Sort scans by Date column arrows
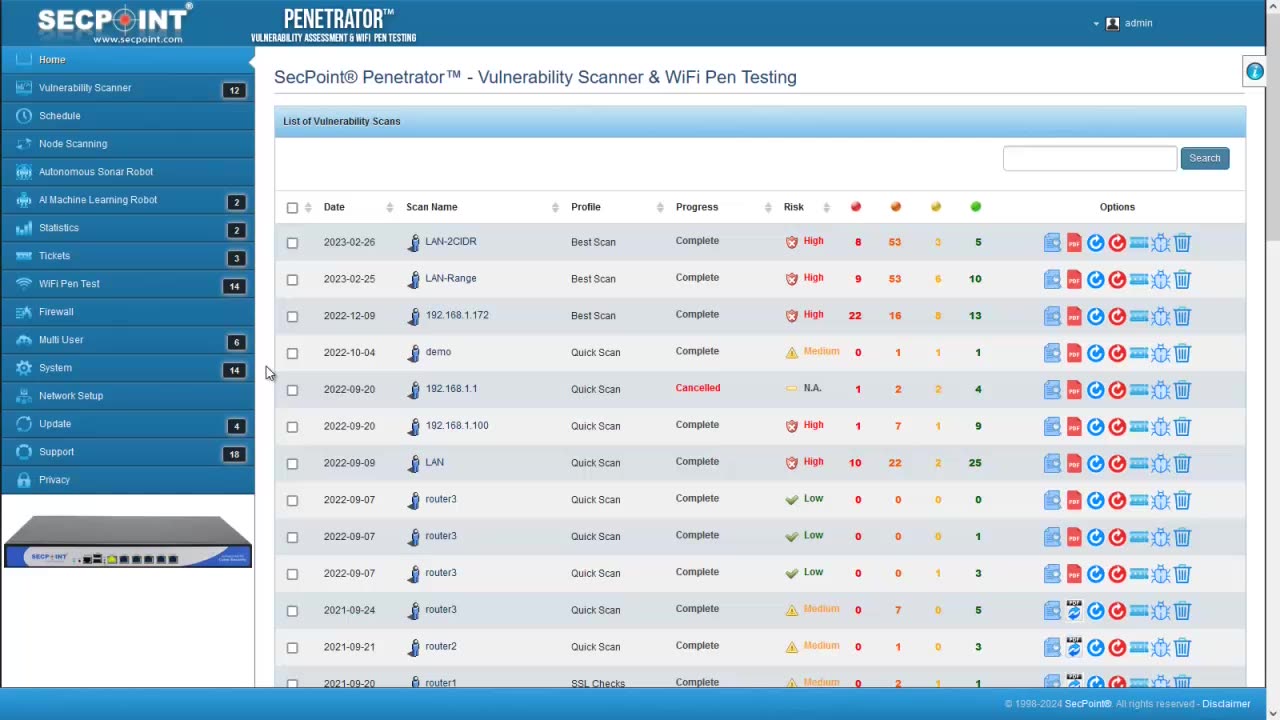The height and width of the screenshot is (720, 1280). [x=389, y=207]
